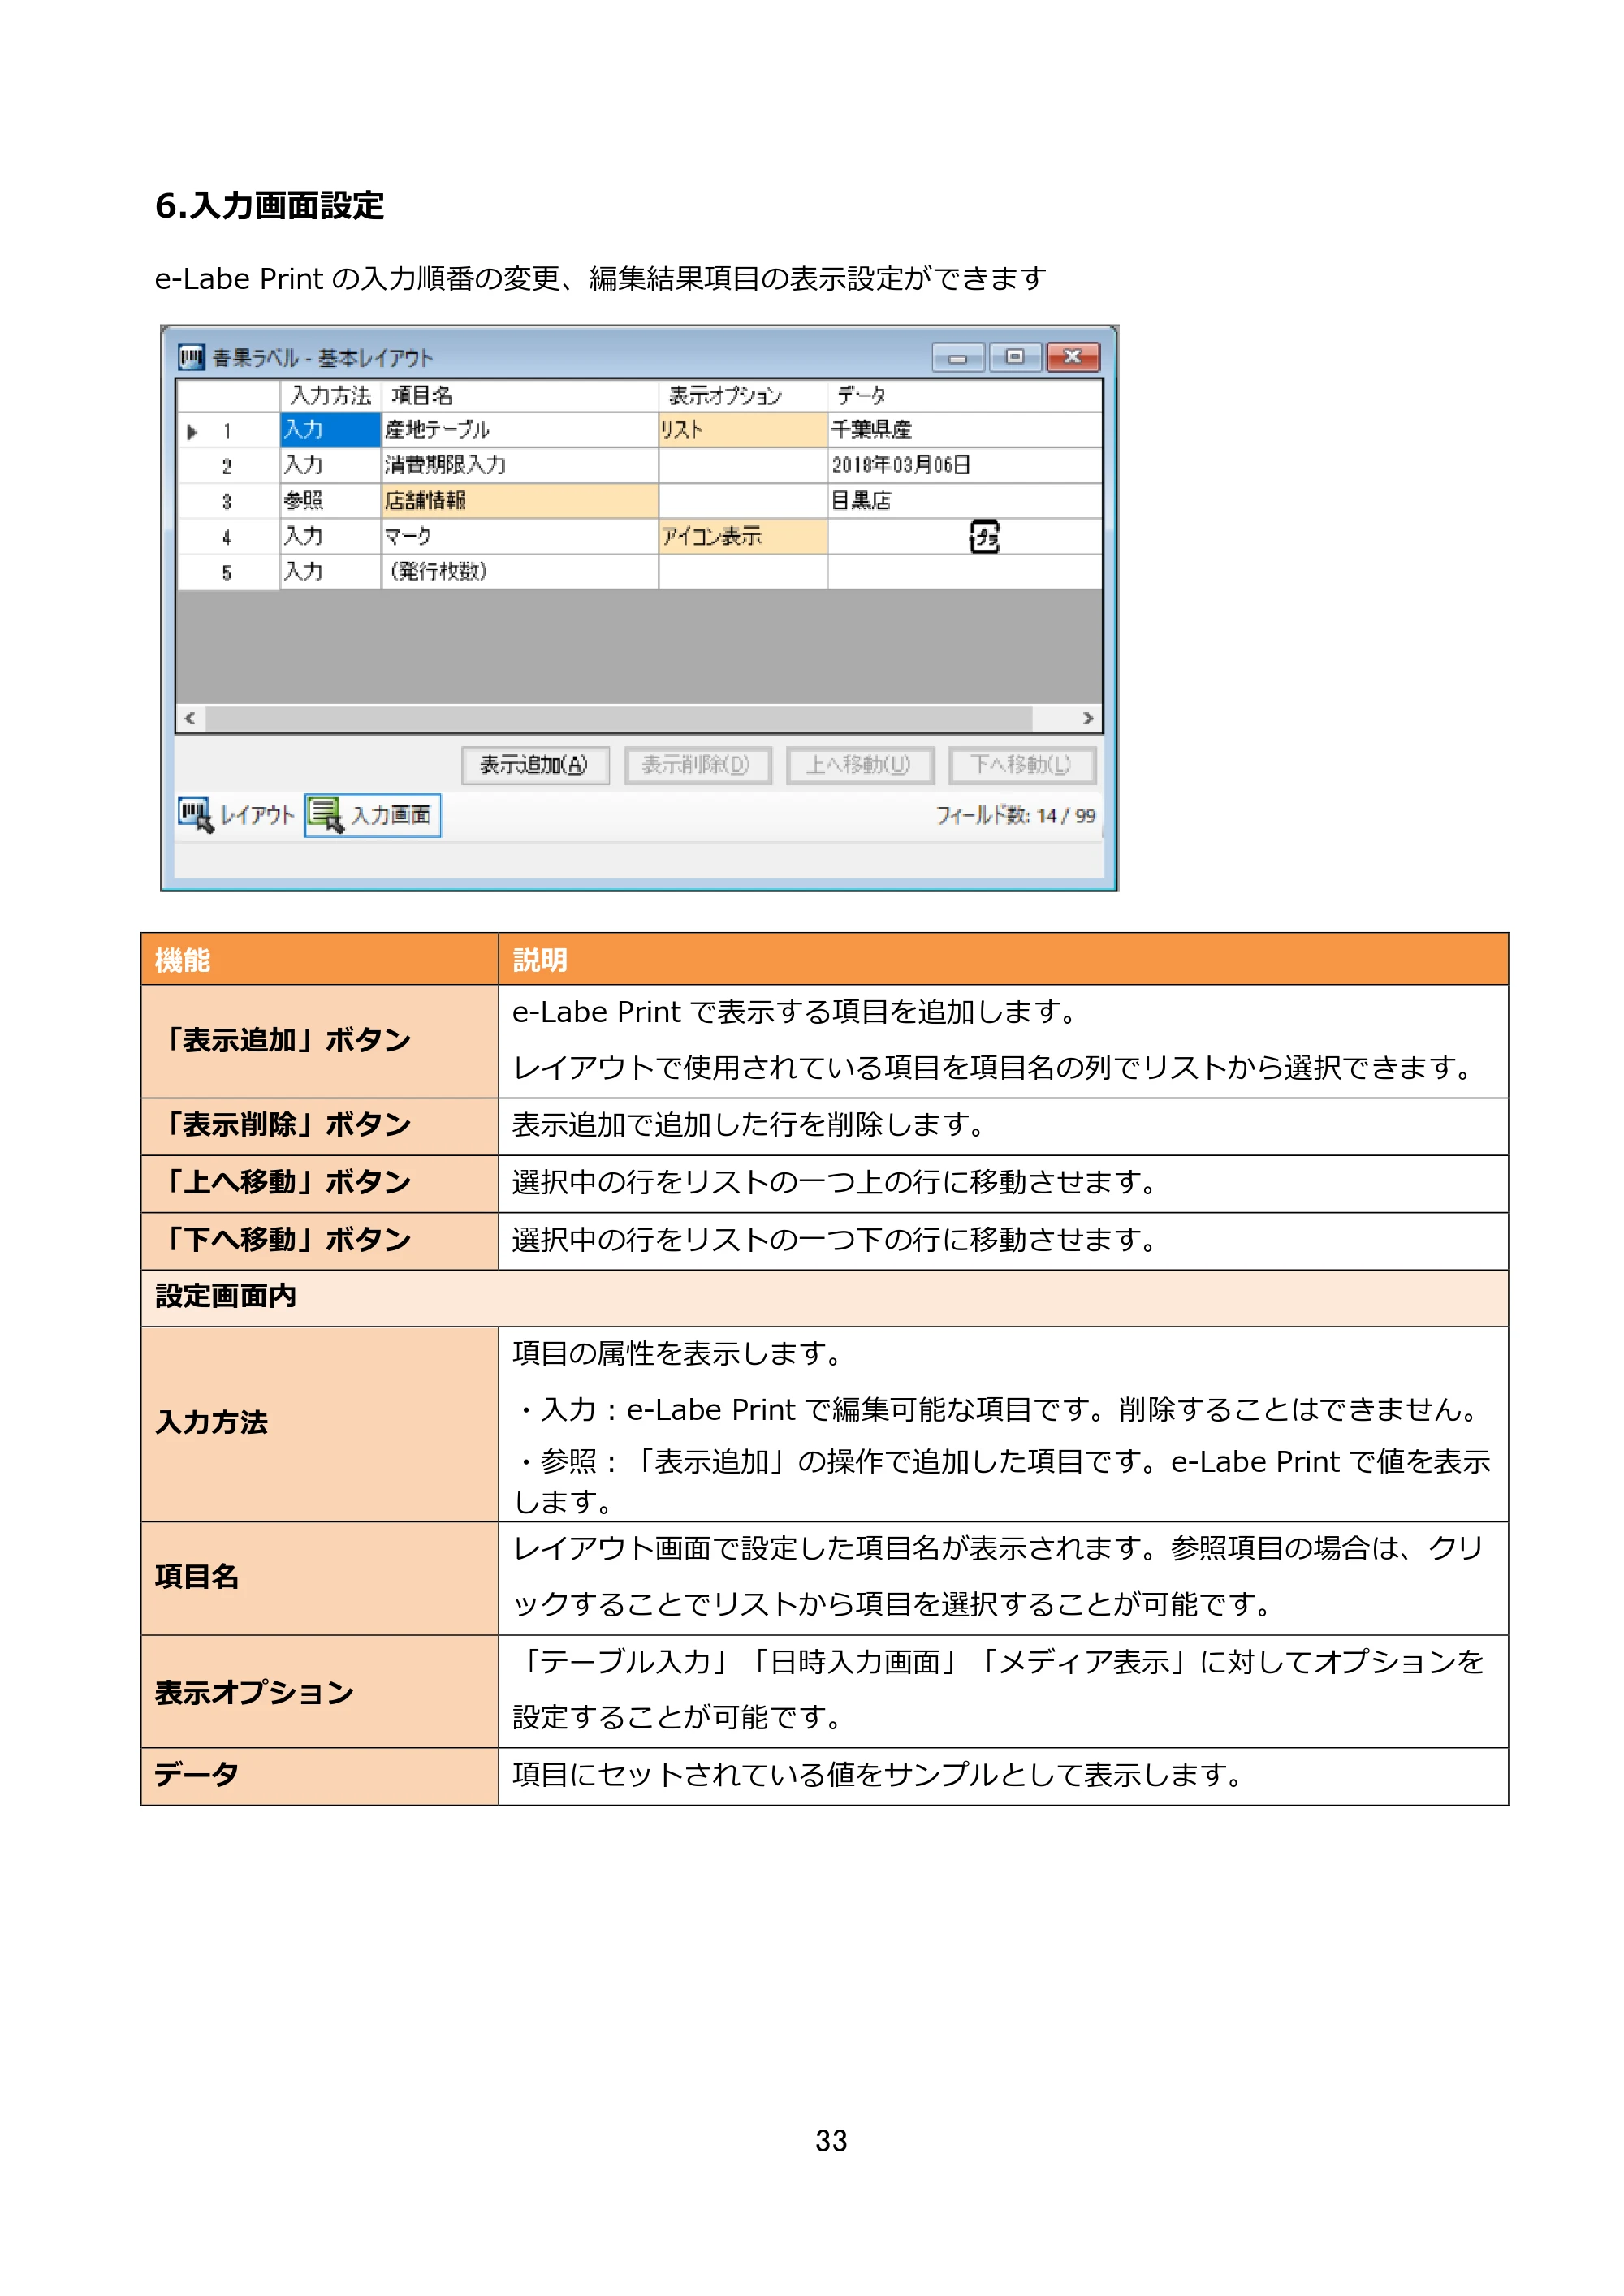Click the 目黒店 data cell
The height and width of the screenshot is (2296, 1624).
(965, 501)
